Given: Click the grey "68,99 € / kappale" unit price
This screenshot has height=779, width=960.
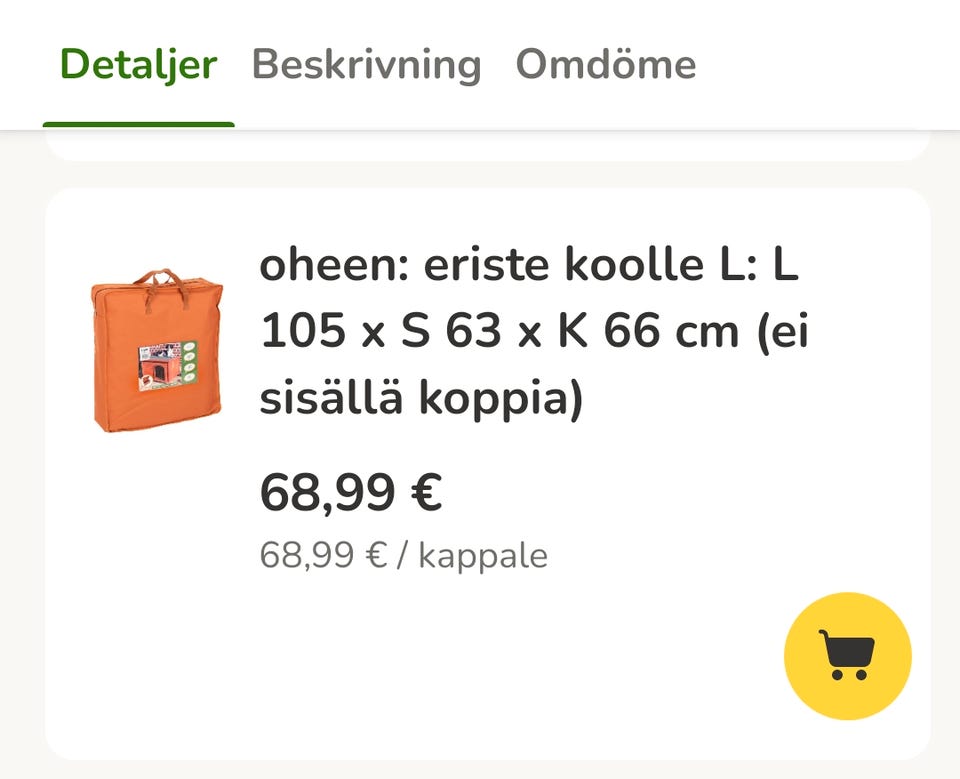Looking at the screenshot, I should (403, 555).
